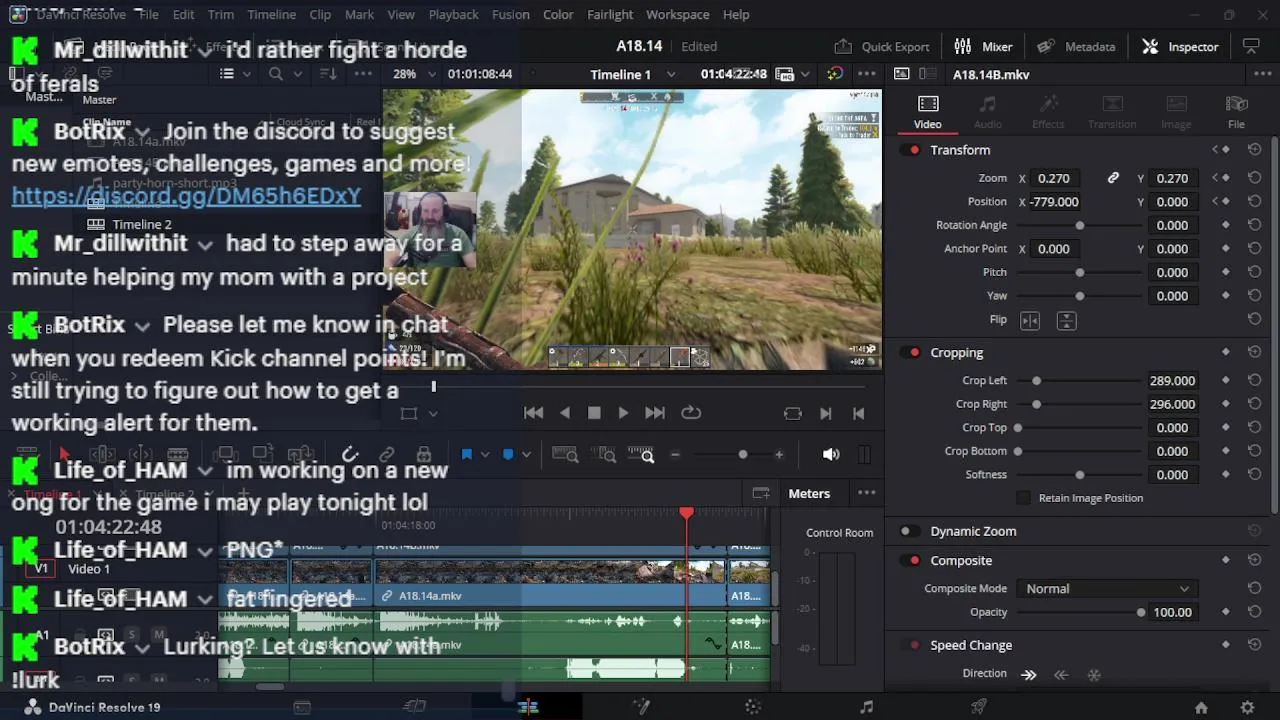Toggle the Dynamic Zoom switch
This screenshot has width=1280, height=720.
click(x=909, y=531)
